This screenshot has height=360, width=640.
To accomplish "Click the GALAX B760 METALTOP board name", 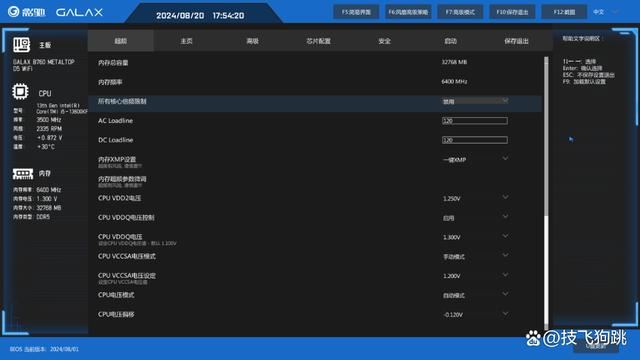I will click(x=44, y=65).
